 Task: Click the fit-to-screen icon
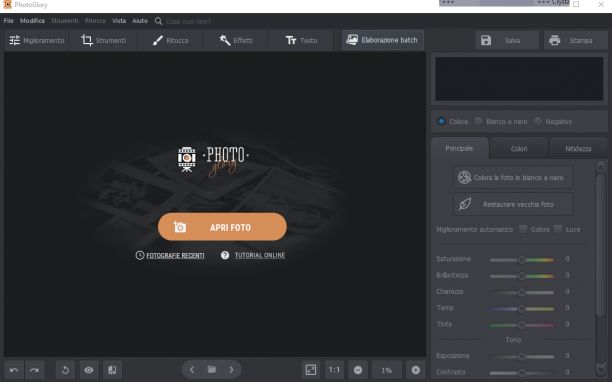click(x=311, y=370)
